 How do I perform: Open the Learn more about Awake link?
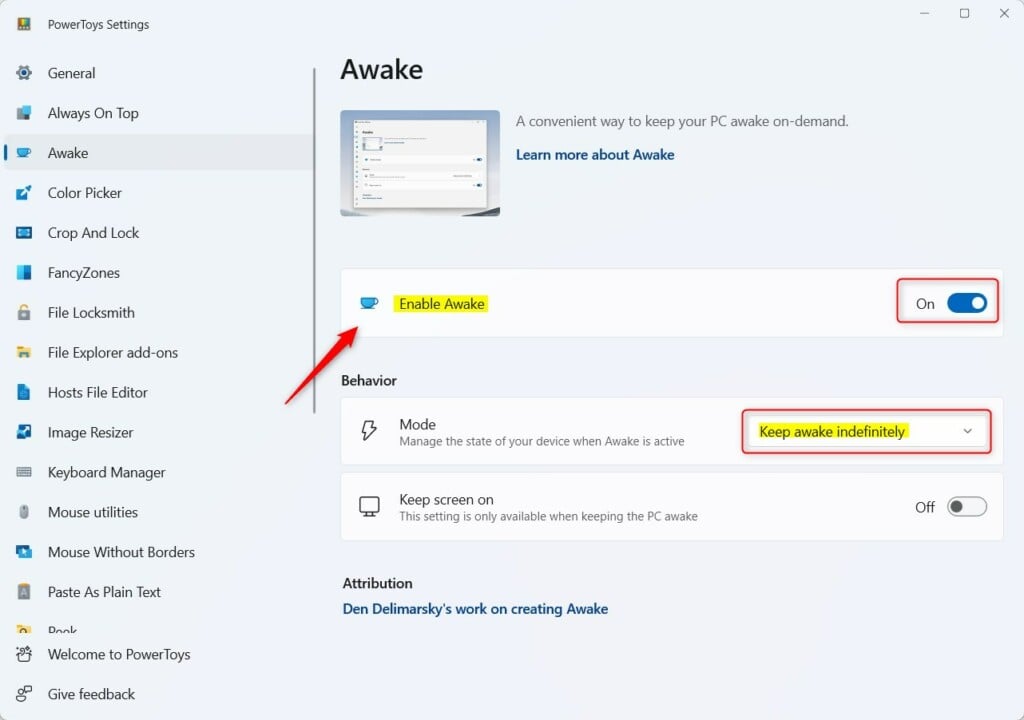595,154
